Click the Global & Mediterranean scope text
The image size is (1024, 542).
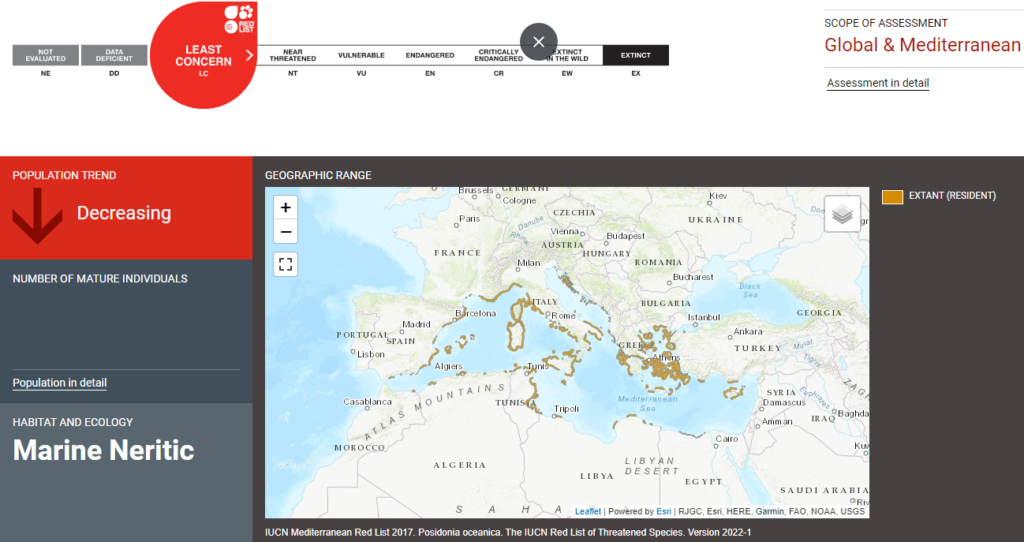[922, 44]
